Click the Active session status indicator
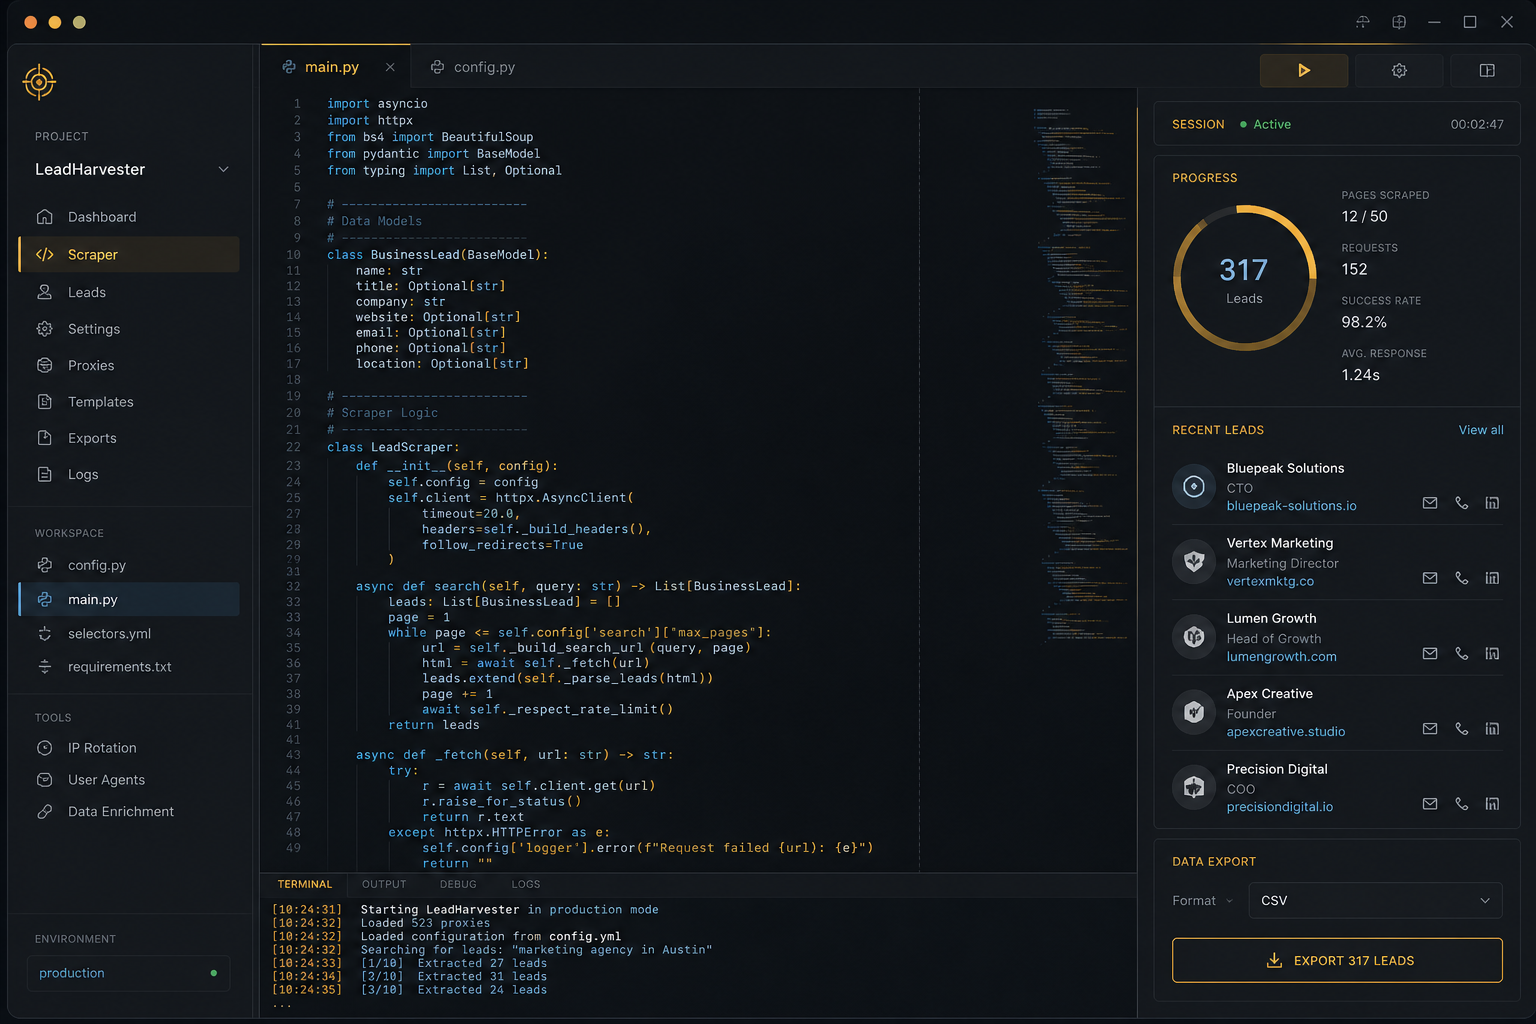Viewport: 1536px width, 1024px height. [x=1265, y=124]
